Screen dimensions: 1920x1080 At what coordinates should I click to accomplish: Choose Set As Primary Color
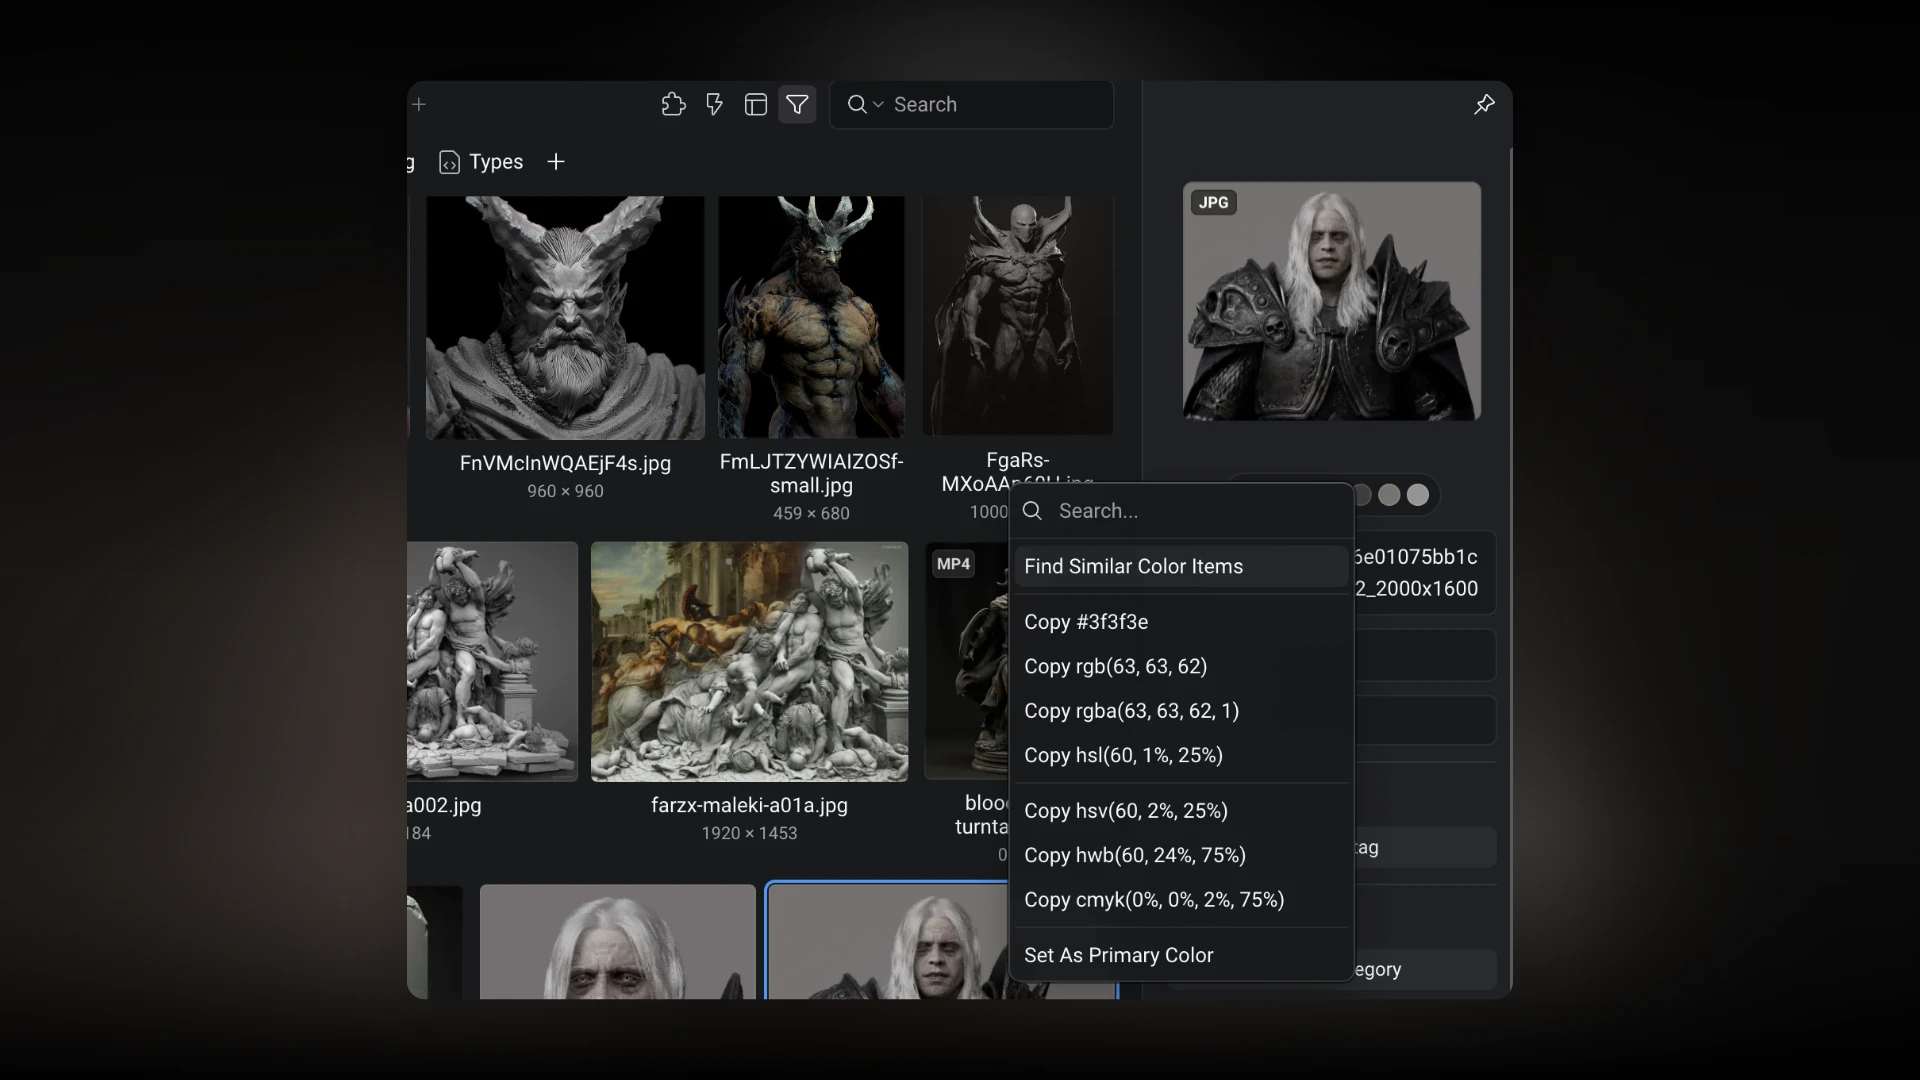click(x=1182, y=955)
